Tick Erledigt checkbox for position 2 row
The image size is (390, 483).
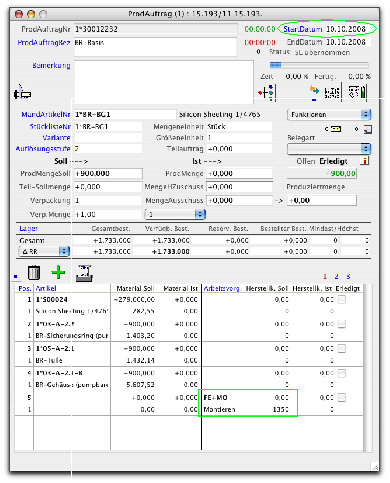click(x=342, y=324)
